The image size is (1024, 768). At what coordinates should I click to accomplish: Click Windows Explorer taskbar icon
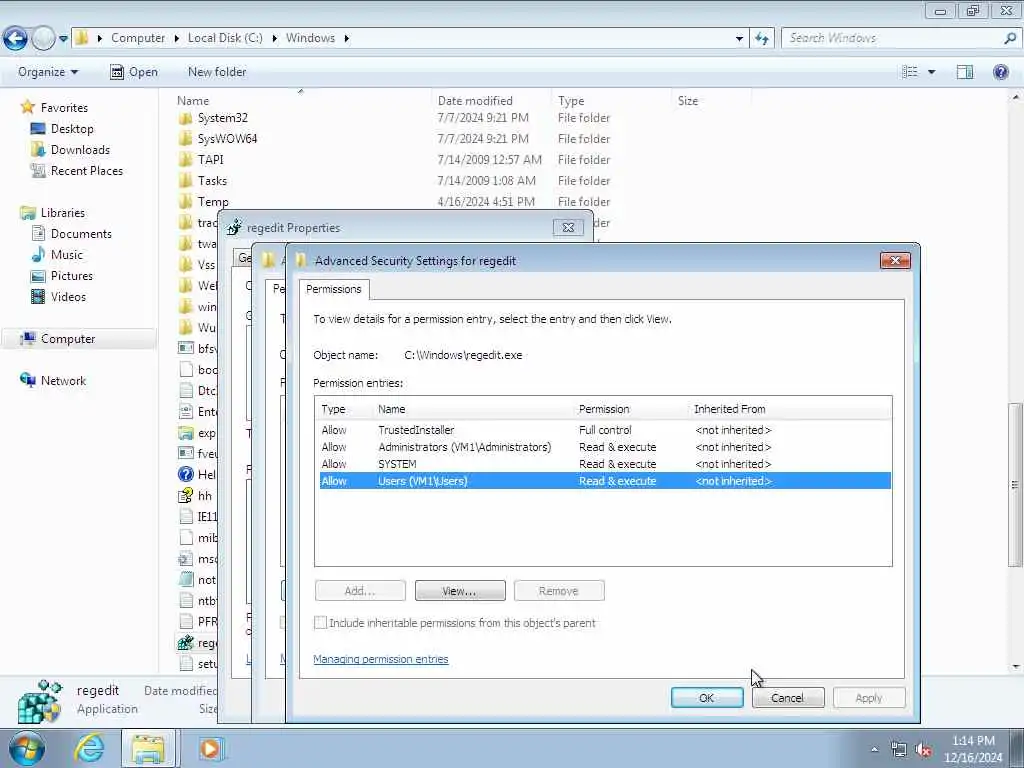pos(148,749)
